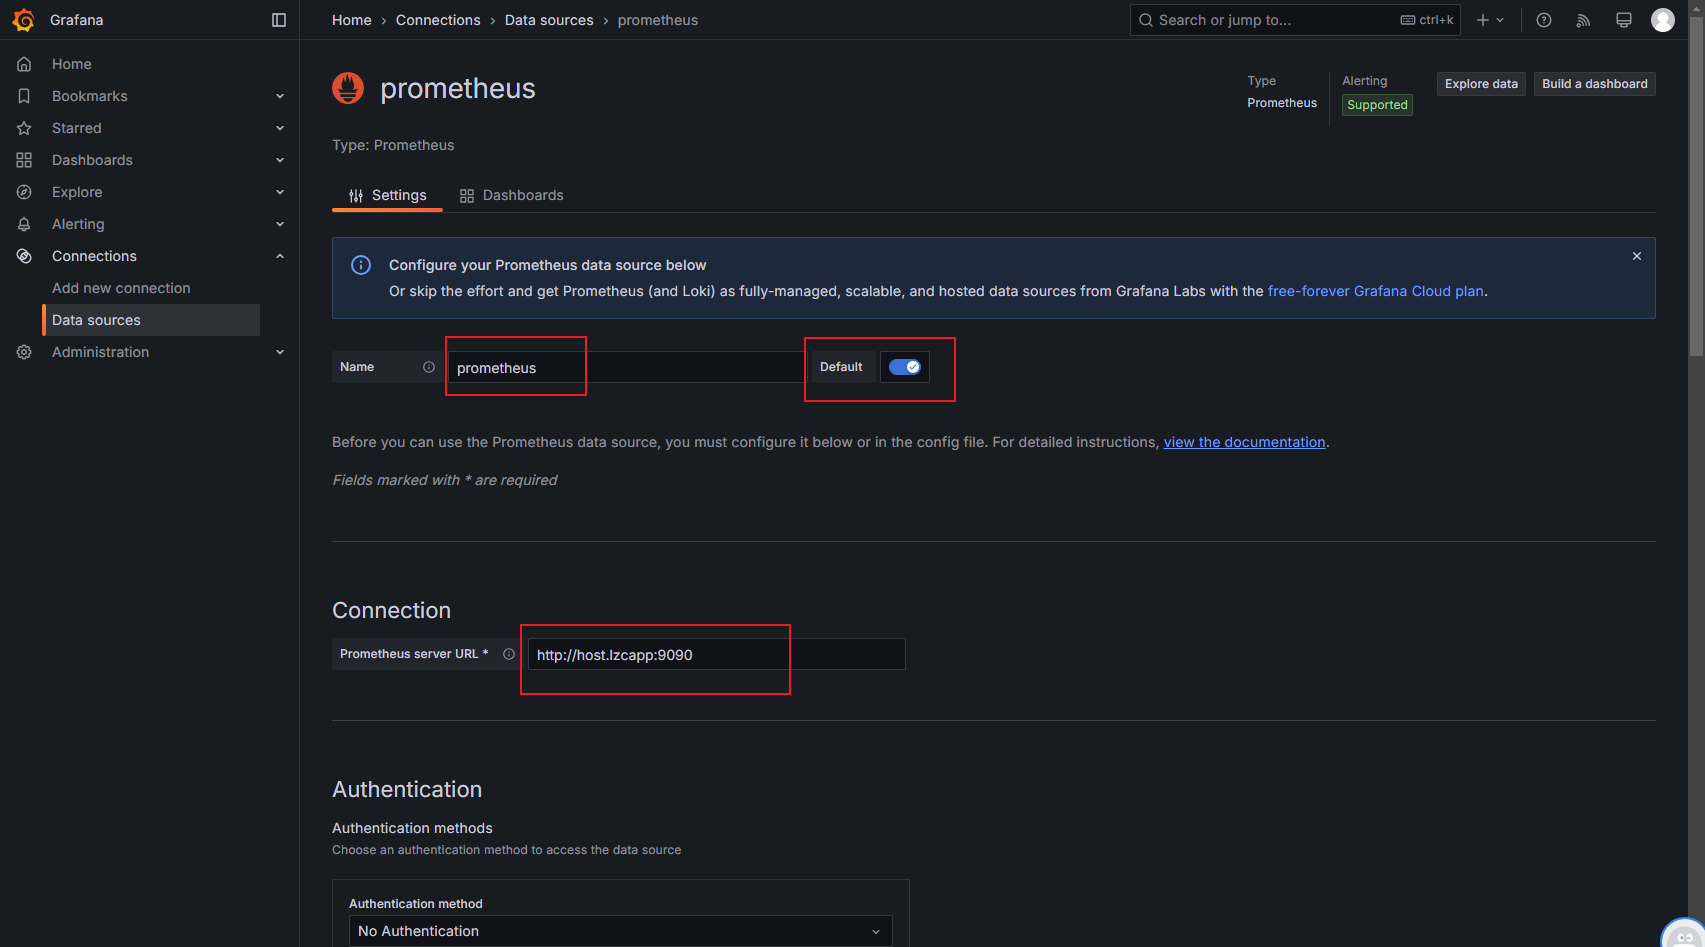The width and height of the screenshot is (1705, 947).
Task: Select Add new connection in sidebar
Action: (121, 288)
